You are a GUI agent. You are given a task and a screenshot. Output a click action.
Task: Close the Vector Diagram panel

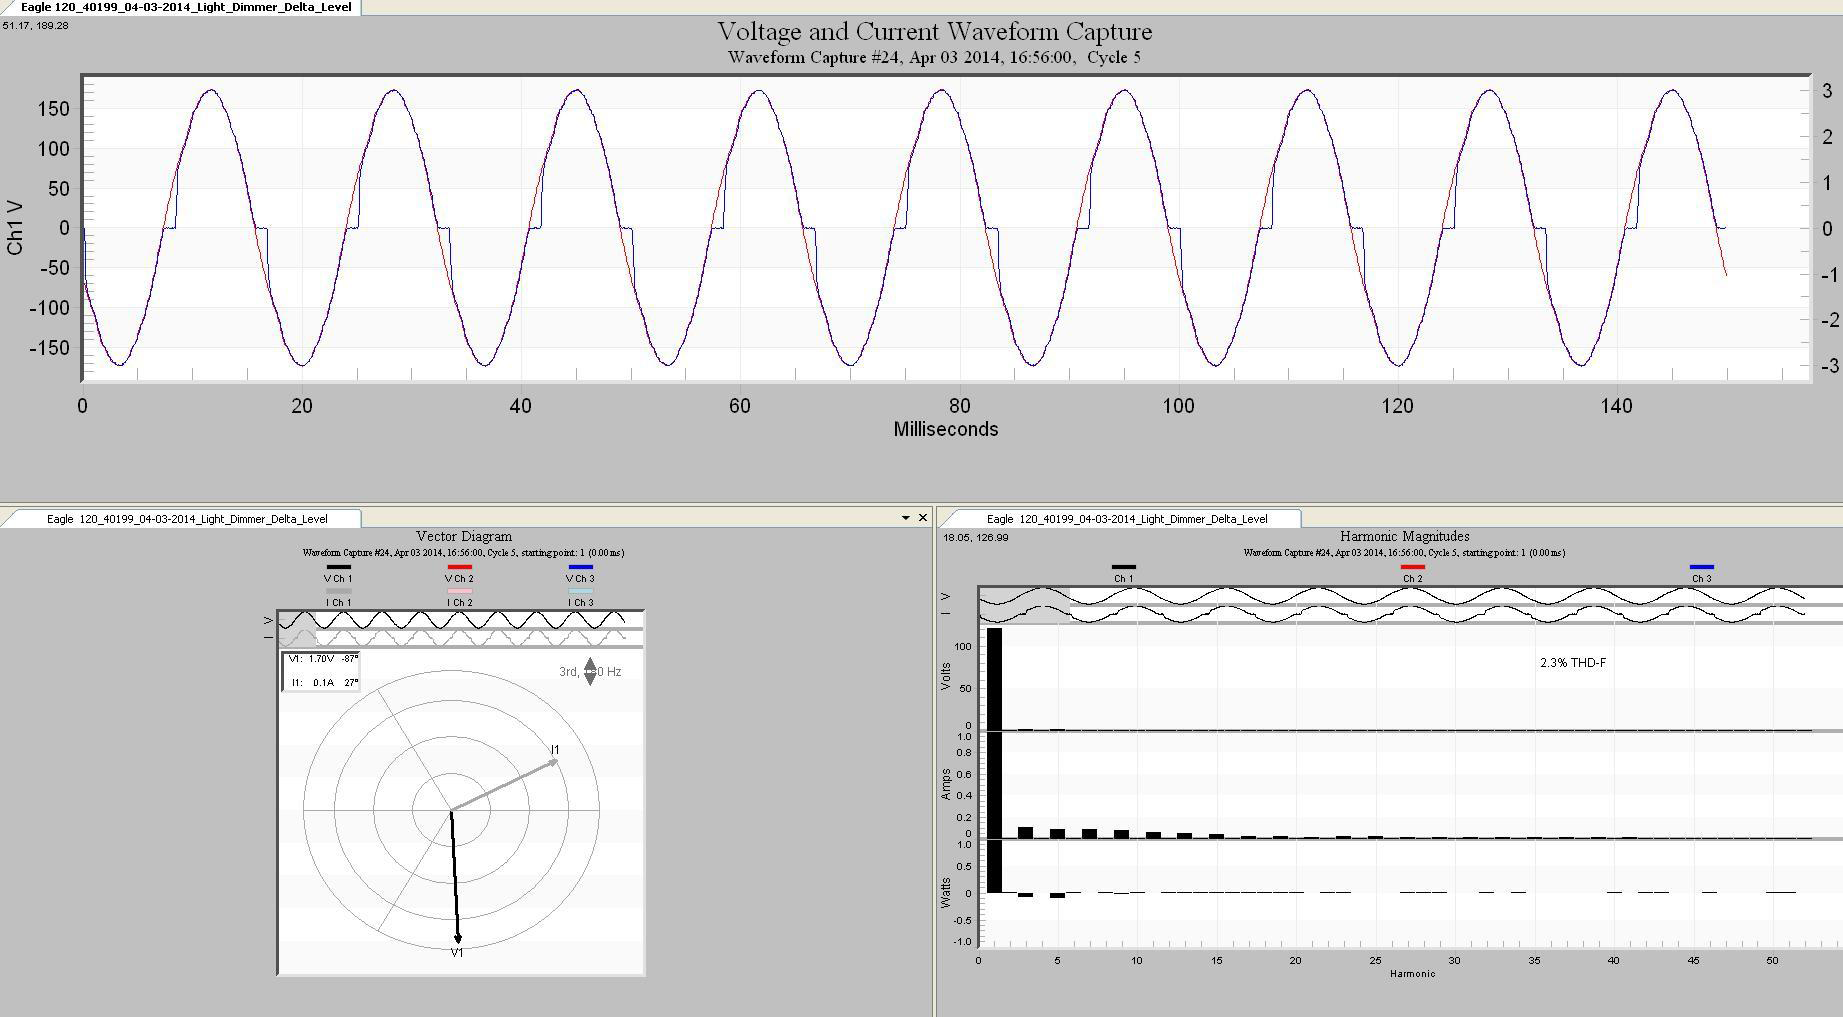(x=923, y=518)
